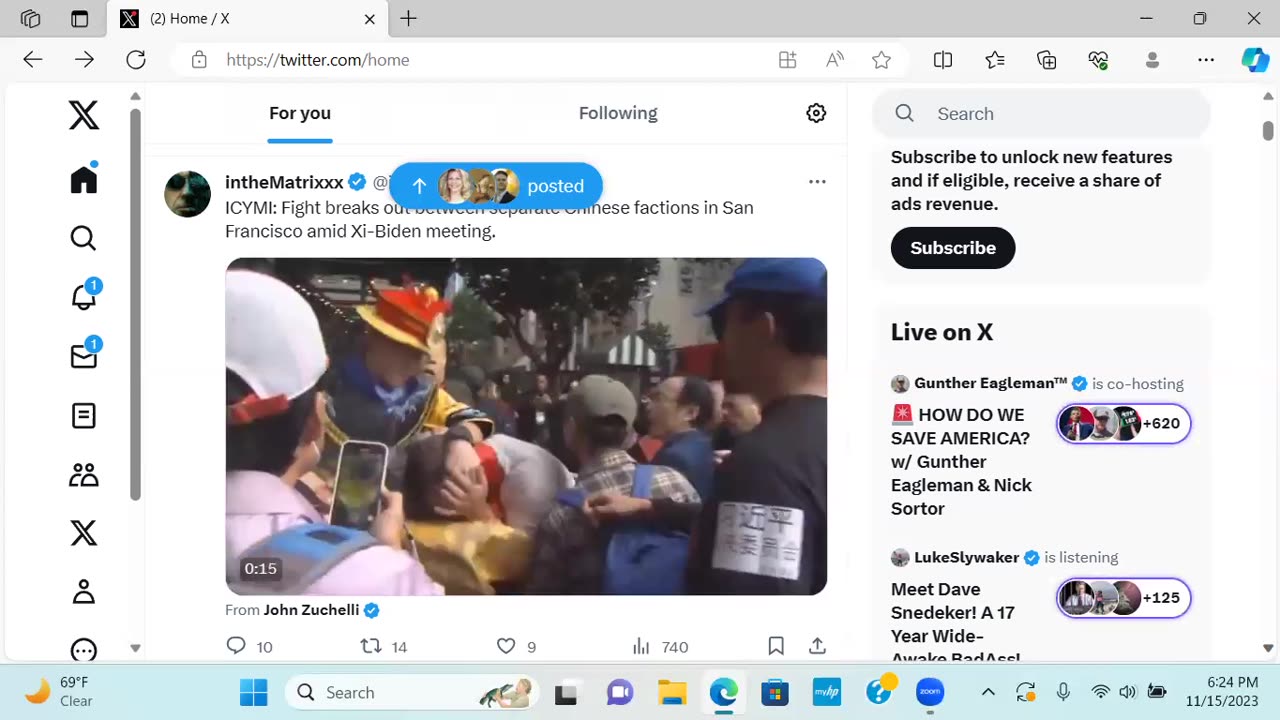
Task: Open timeline settings gear icon
Action: point(816,113)
